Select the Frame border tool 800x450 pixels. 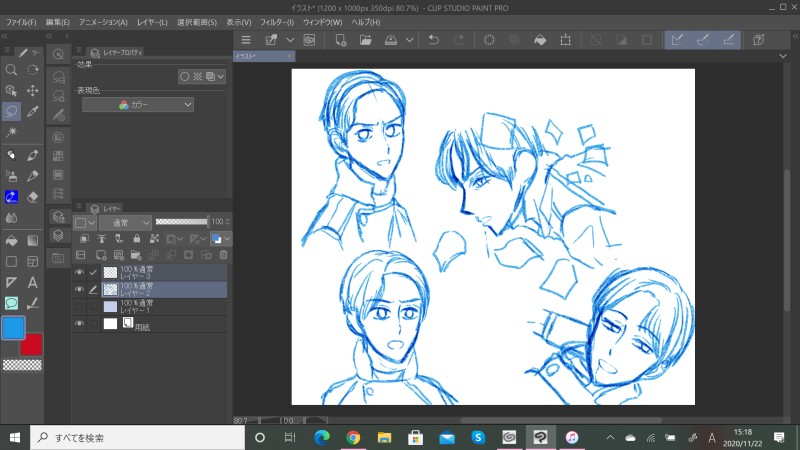click(33, 262)
